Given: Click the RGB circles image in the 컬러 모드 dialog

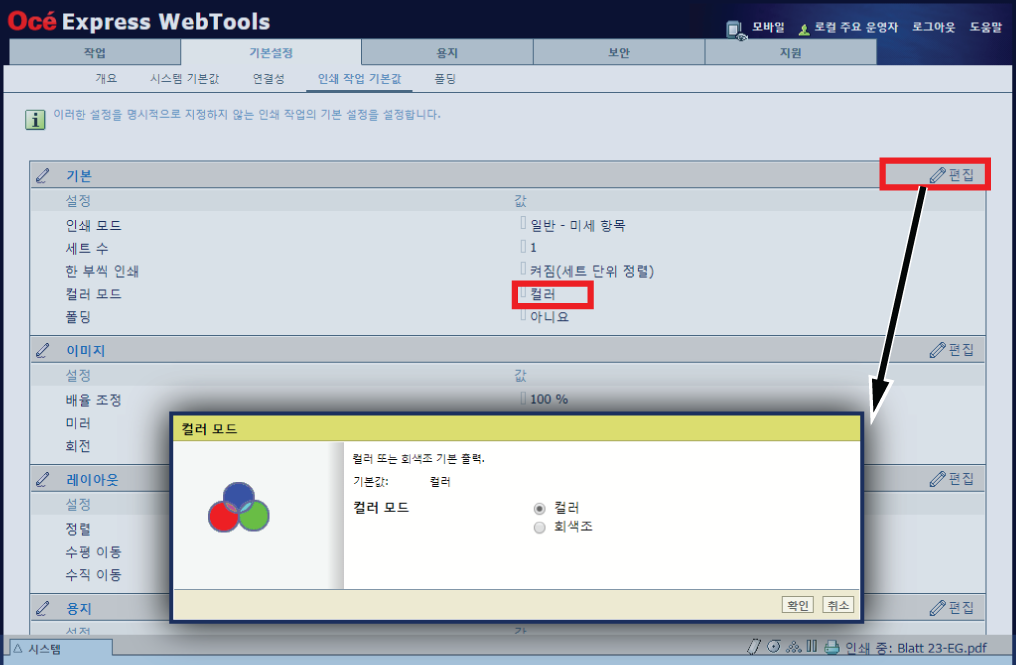Looking at the screenshot, I should point(238,508).
